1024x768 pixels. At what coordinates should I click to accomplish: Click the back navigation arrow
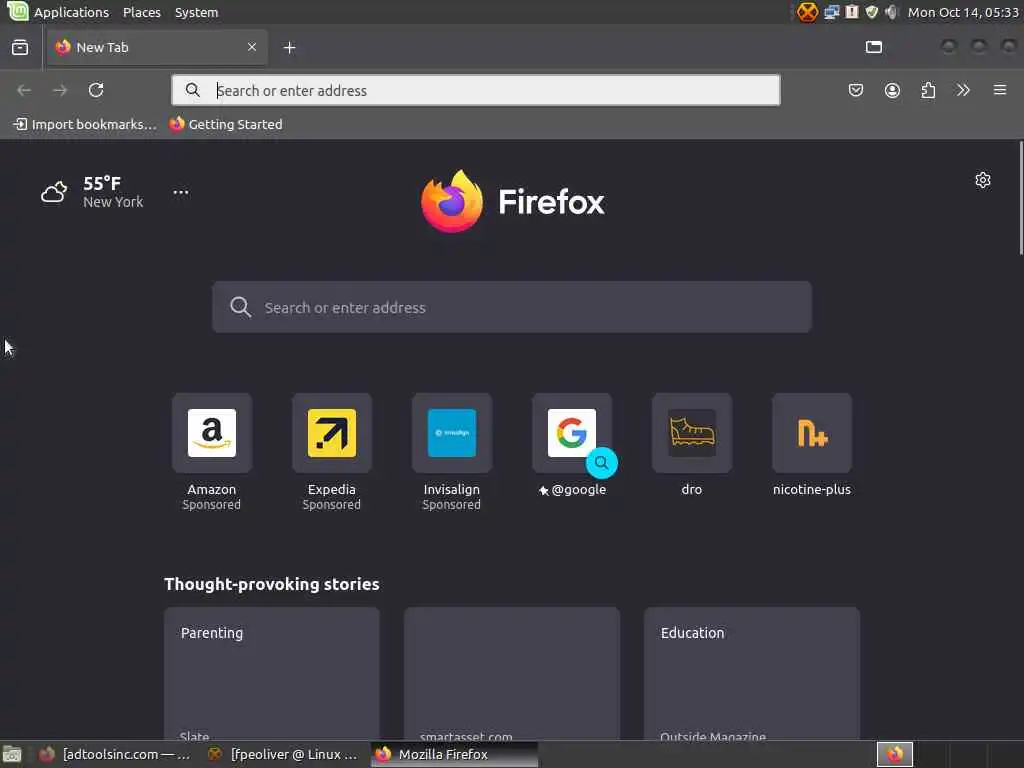tap(24, 90)
